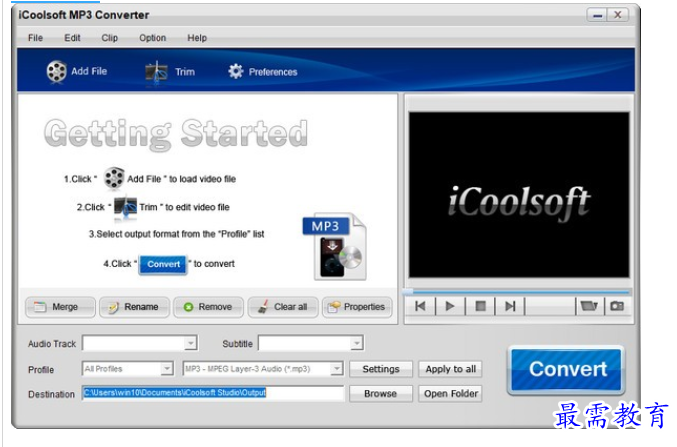Click the Rename button

pos(134,307)
